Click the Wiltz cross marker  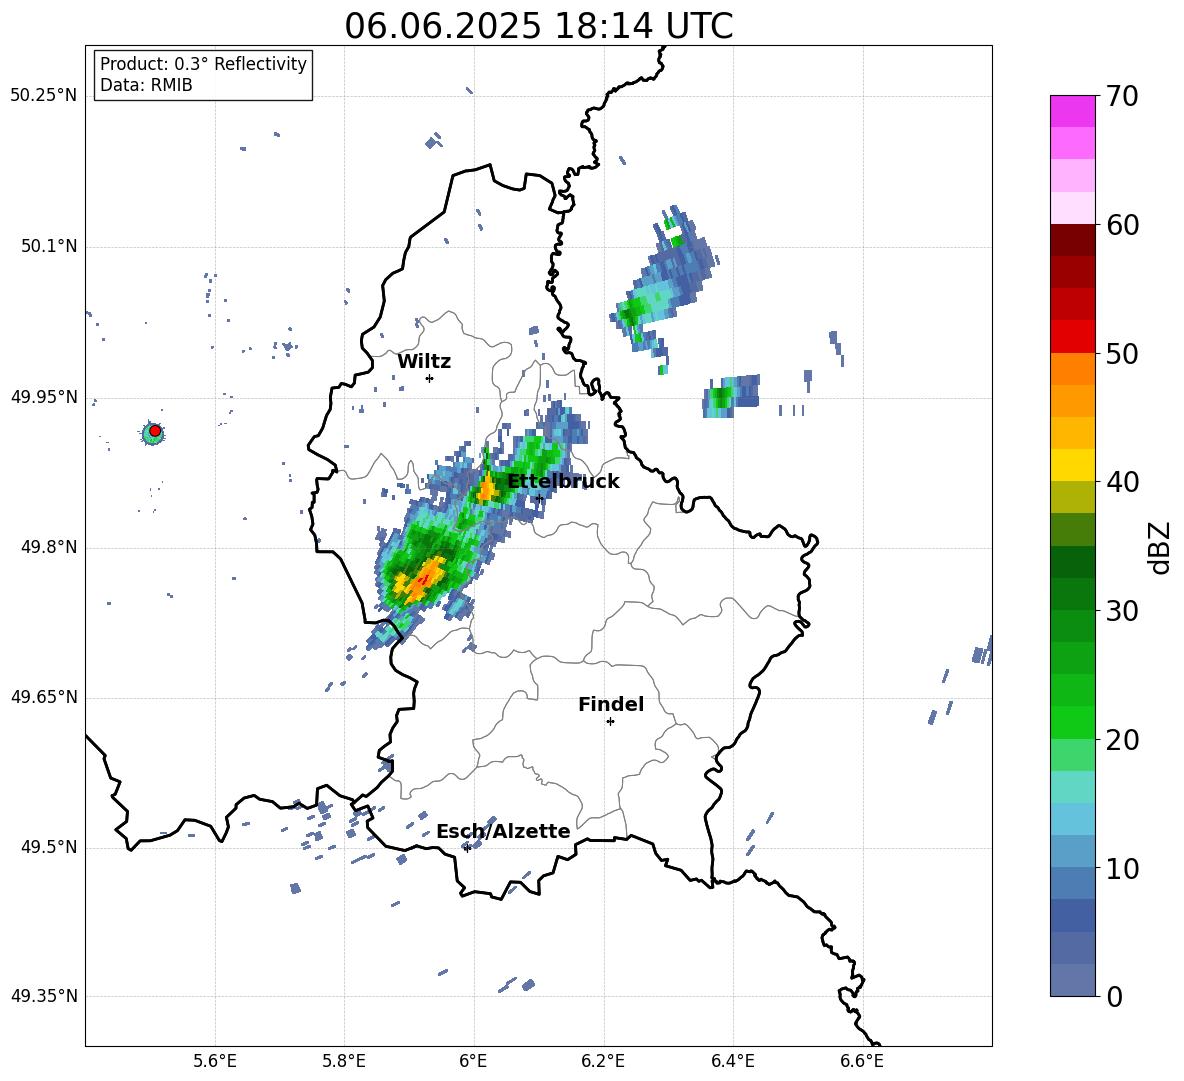[429, 378]
